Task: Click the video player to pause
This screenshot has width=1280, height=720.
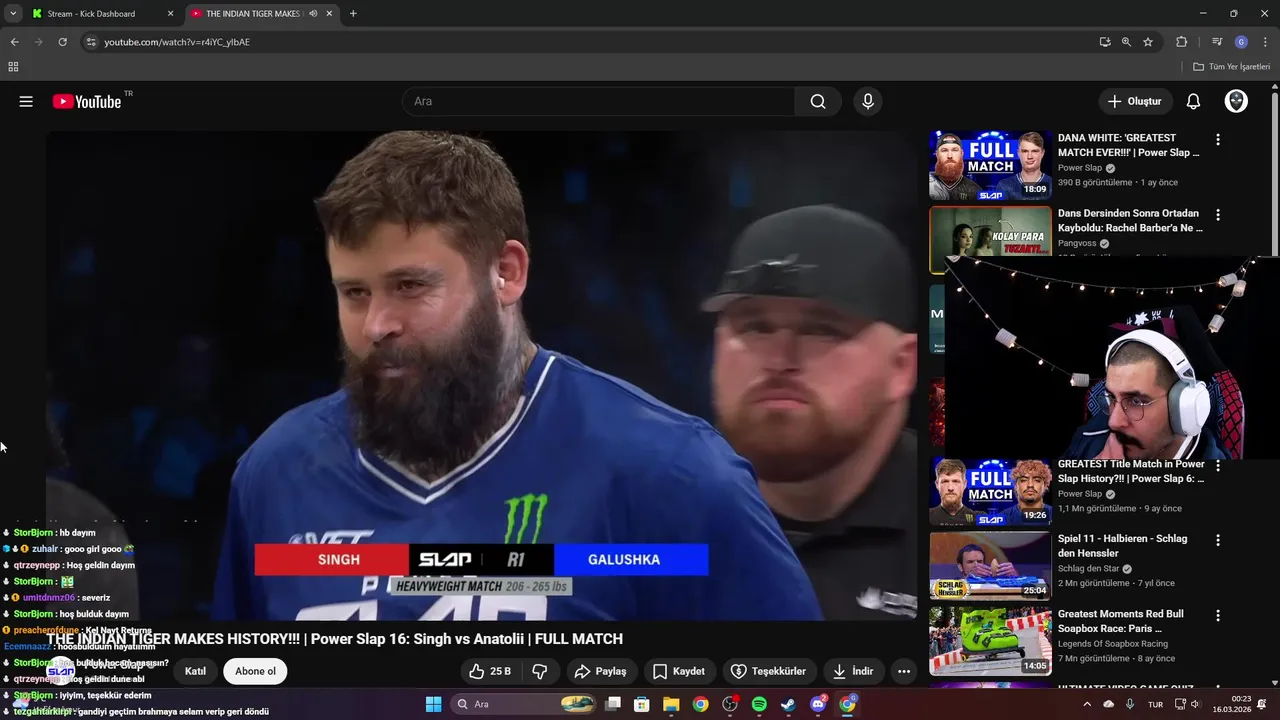Action: coord(481,375)
